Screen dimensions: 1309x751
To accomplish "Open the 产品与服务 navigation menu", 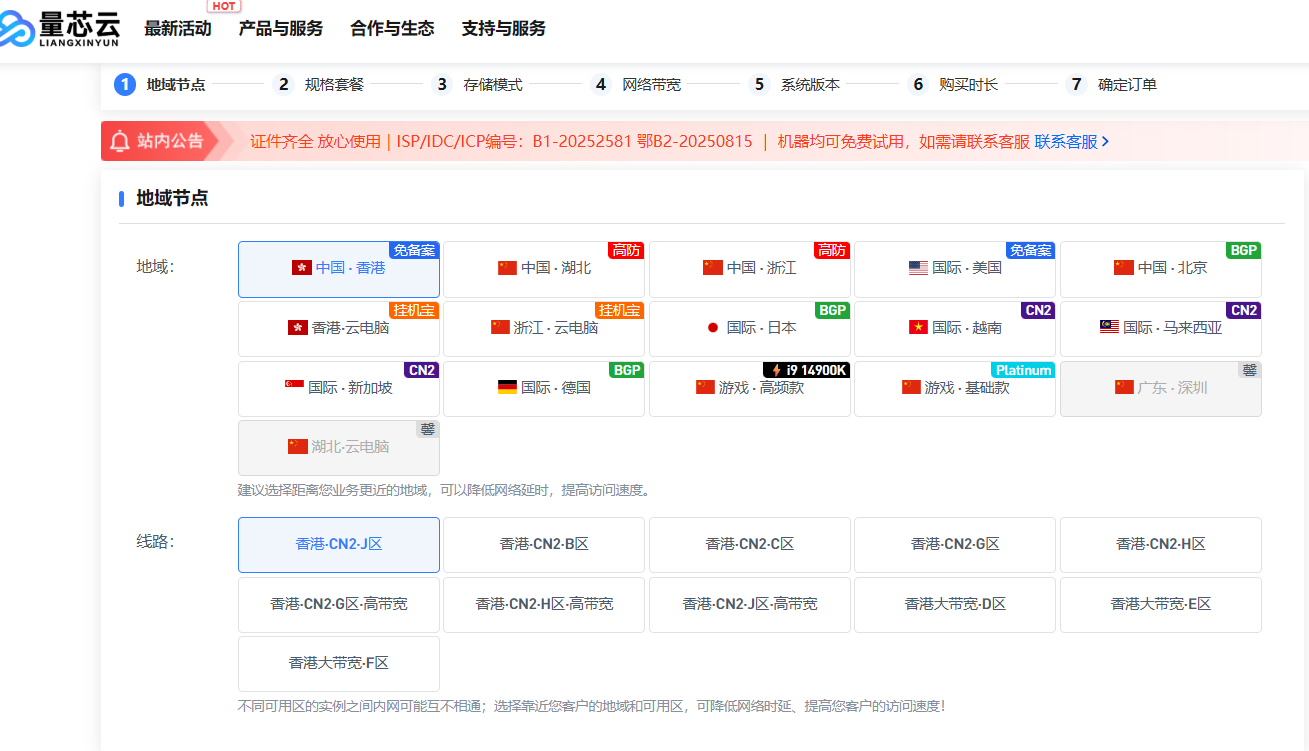I will (281, 29).
